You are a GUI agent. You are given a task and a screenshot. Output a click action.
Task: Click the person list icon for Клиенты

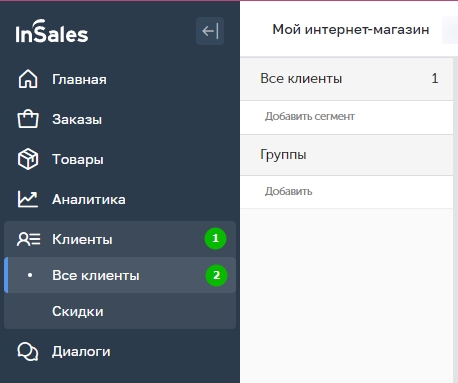[29, 239]
